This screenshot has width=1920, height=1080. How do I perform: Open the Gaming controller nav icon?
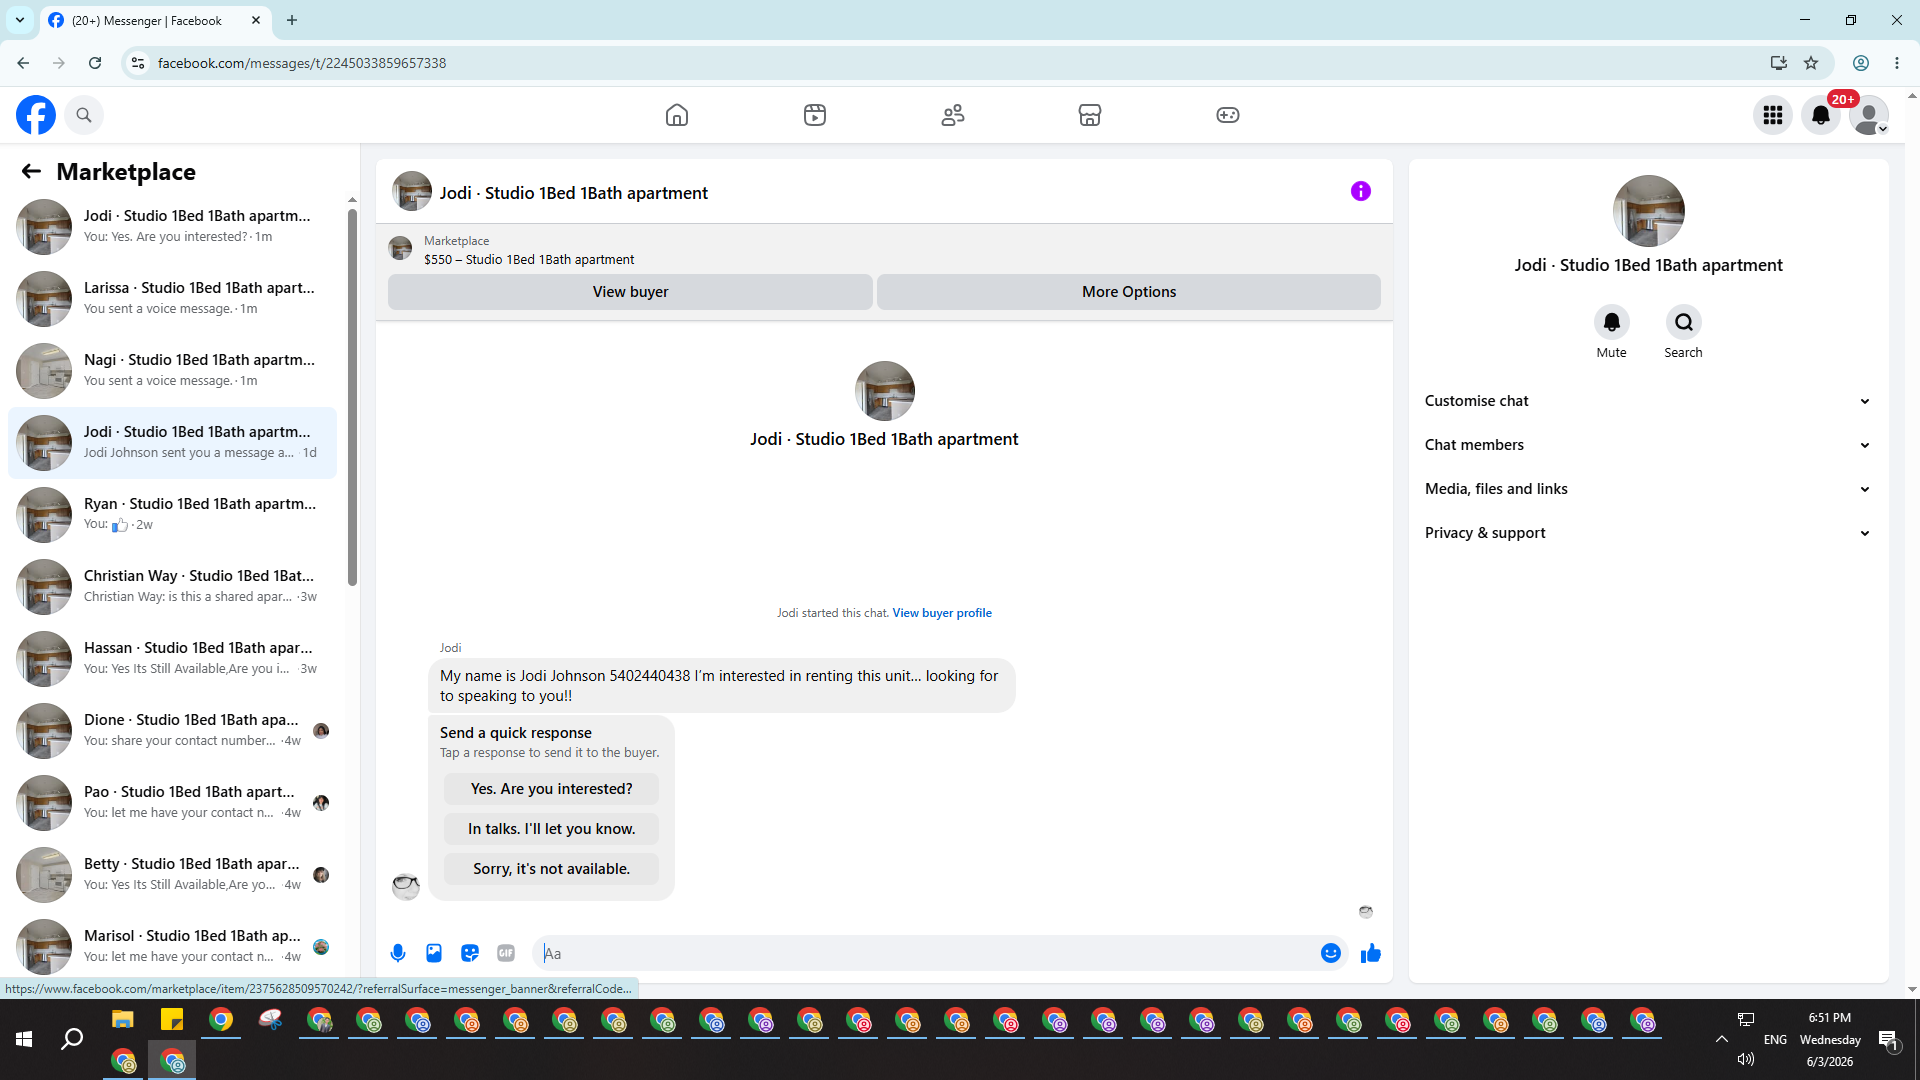coord(1228,115)
